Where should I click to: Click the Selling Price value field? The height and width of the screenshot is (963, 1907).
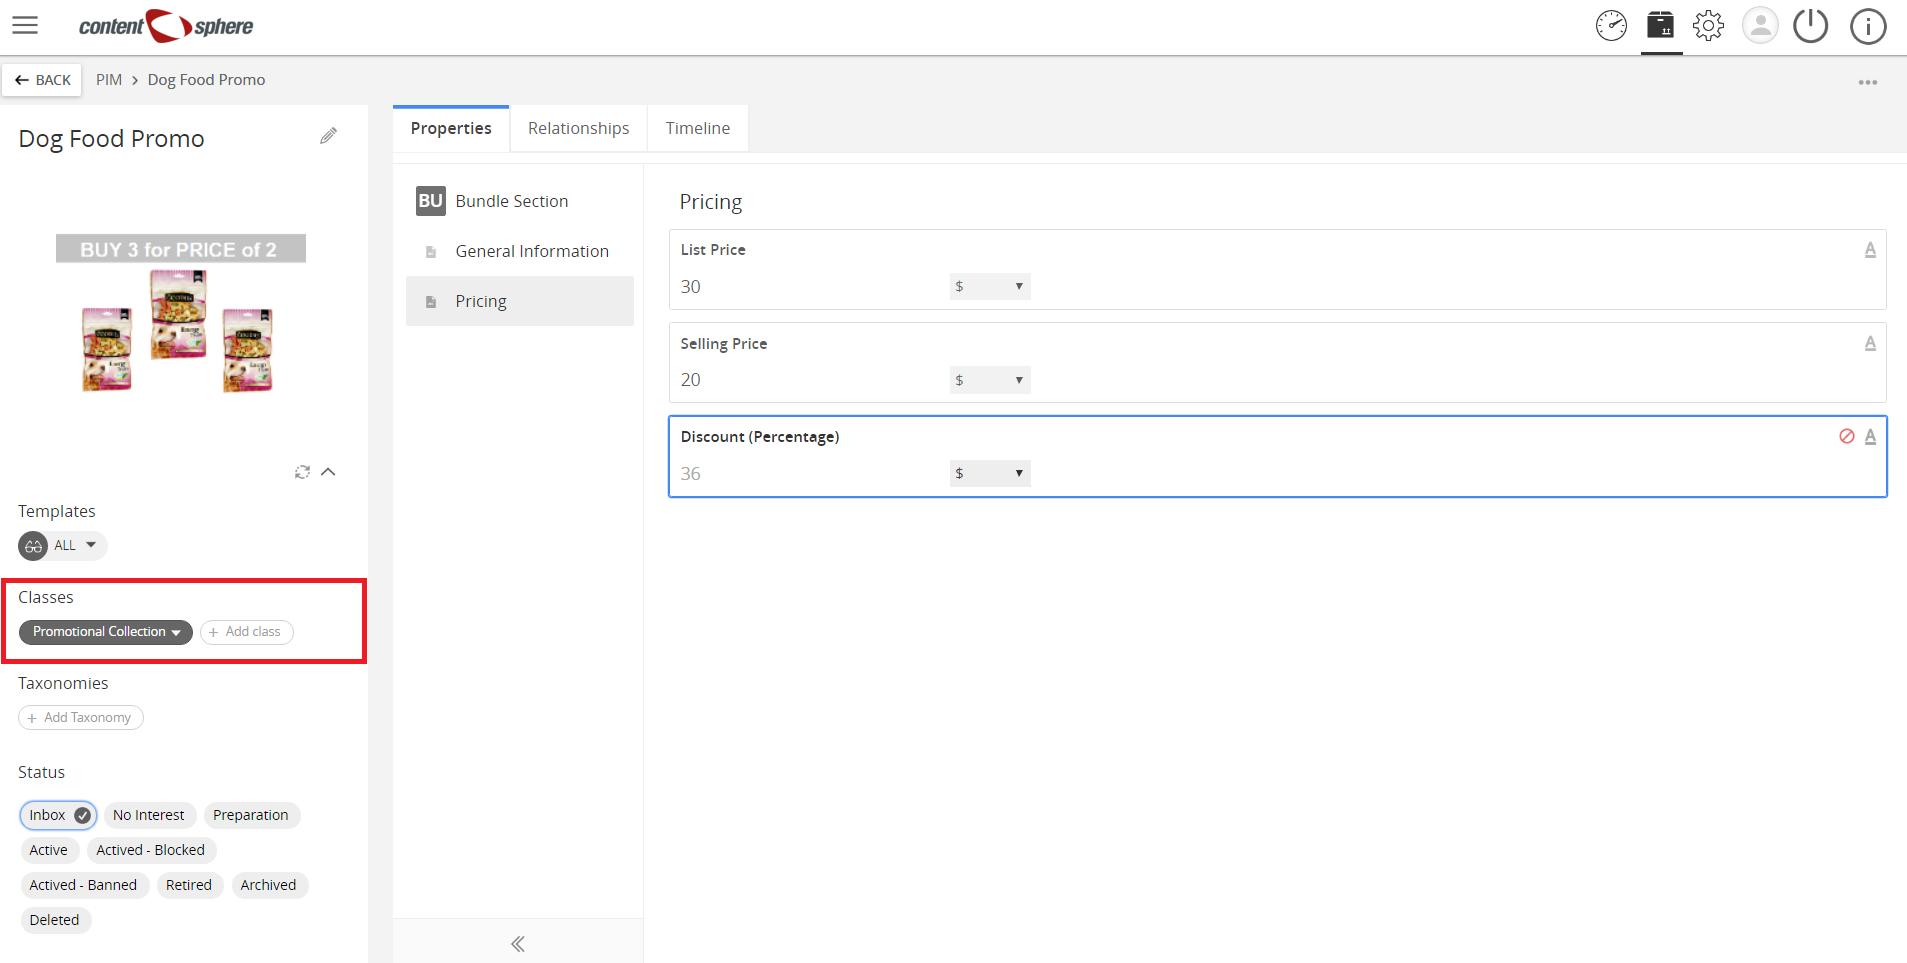pos(810,380)
